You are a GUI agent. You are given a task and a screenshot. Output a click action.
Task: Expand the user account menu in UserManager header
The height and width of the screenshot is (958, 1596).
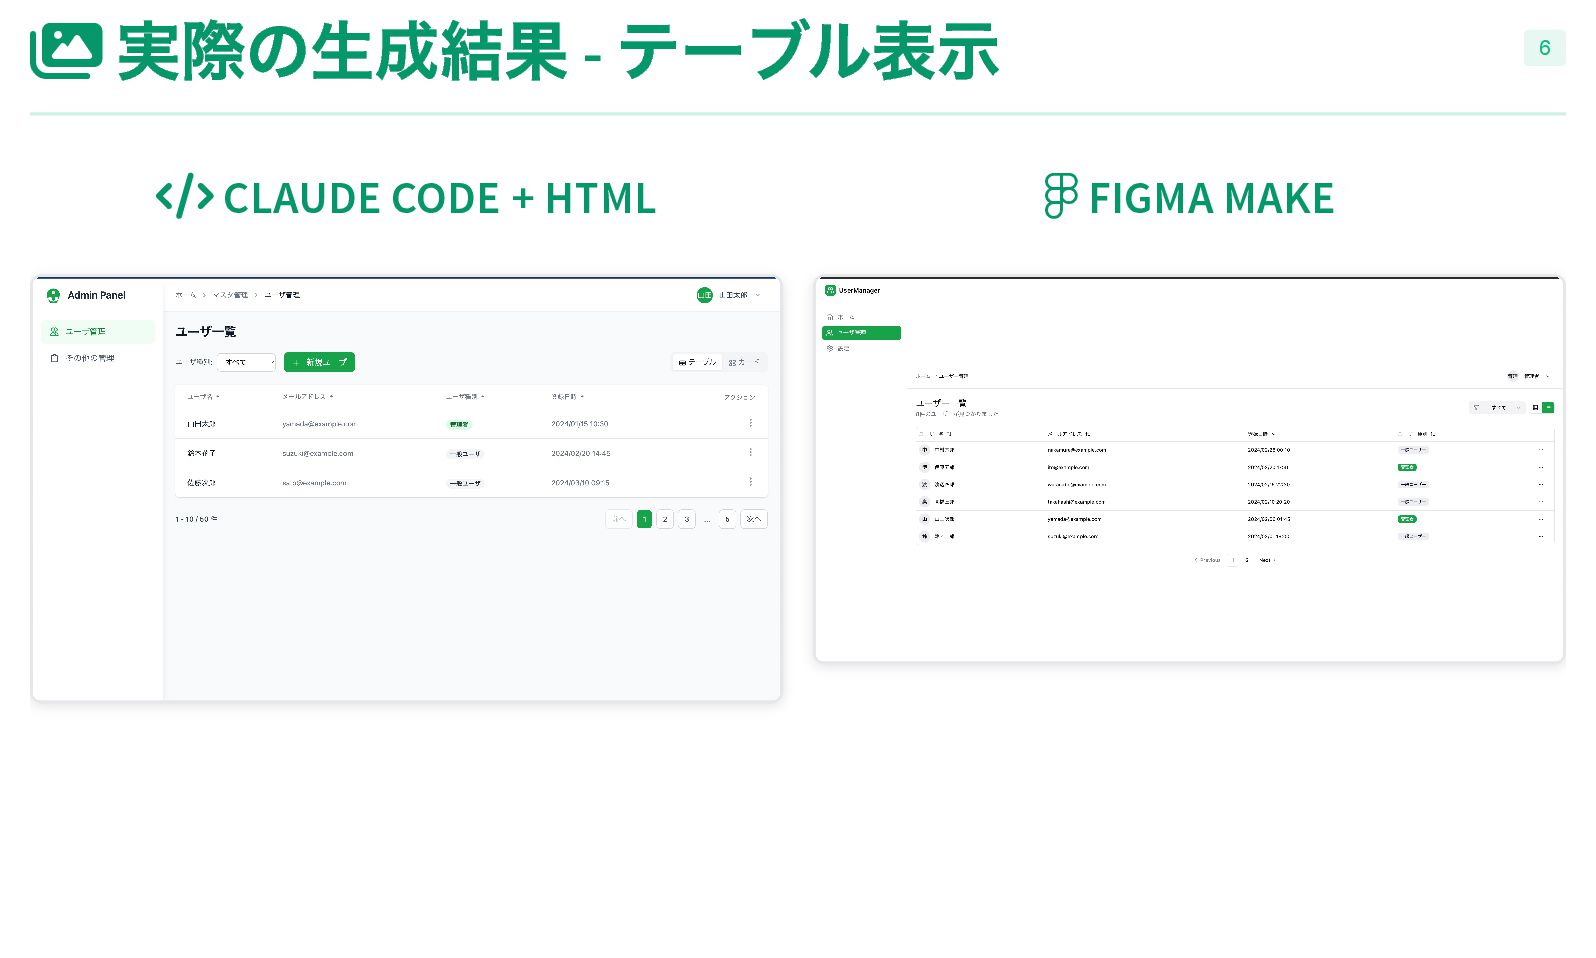(1529, 376)
